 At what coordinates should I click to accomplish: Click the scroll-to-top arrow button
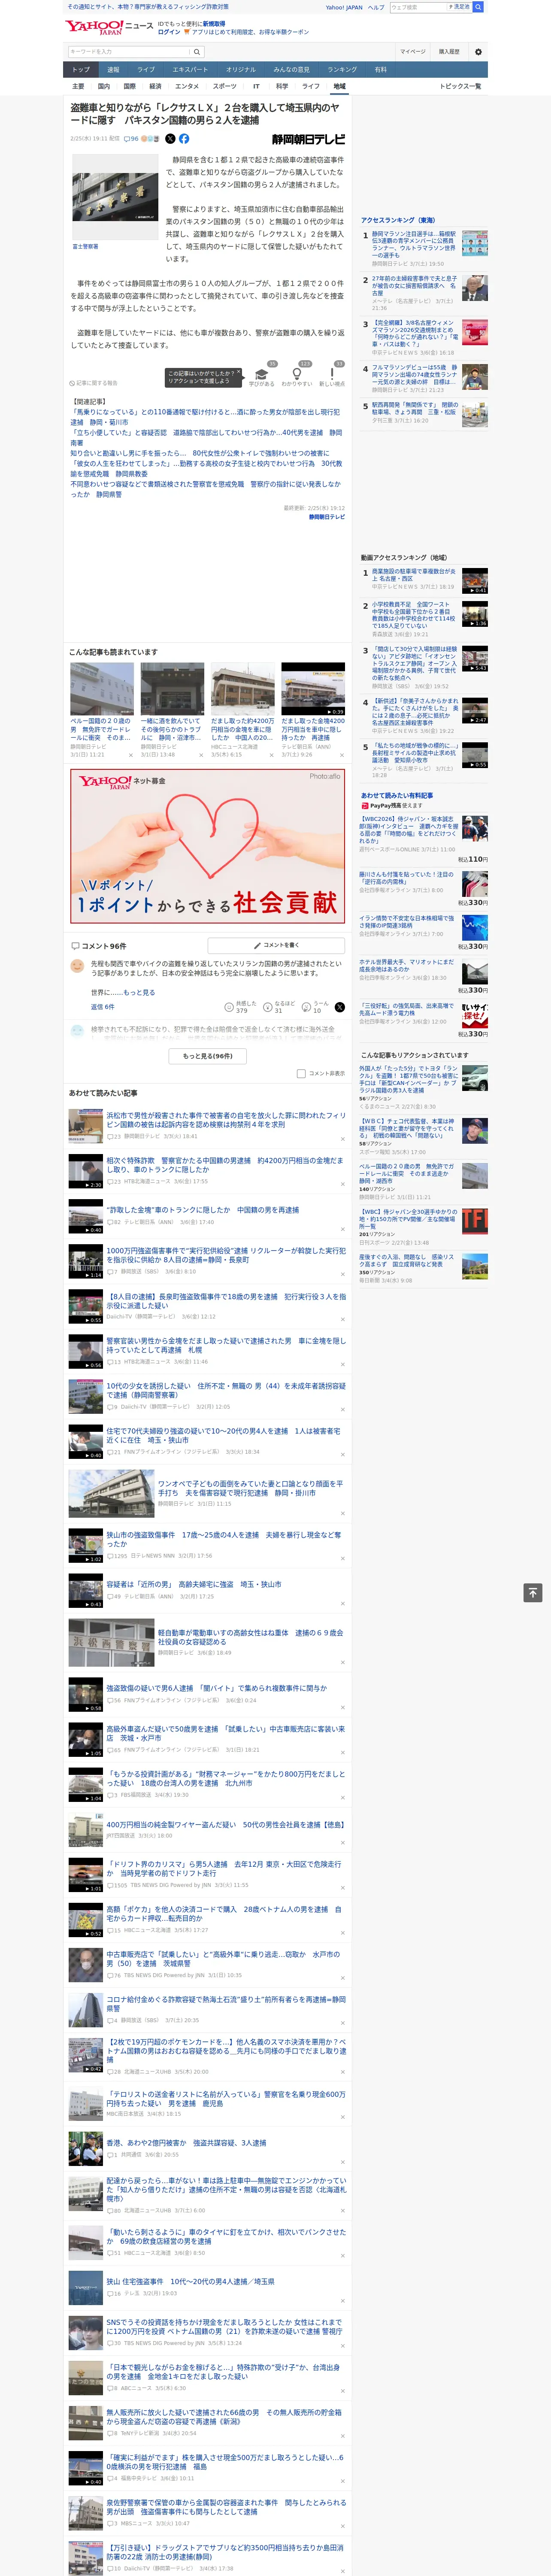point(533,1593)
